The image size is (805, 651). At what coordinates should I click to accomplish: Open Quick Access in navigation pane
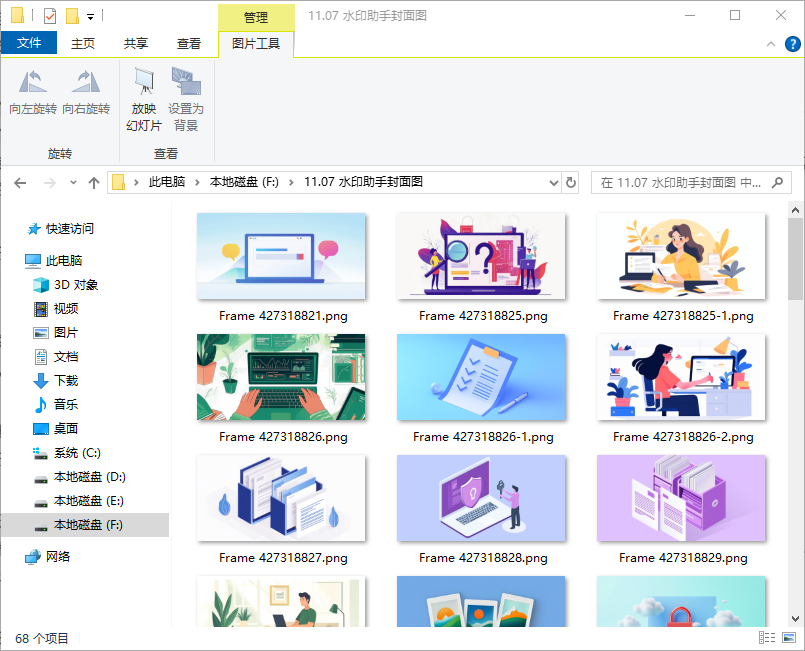[60, 229]
